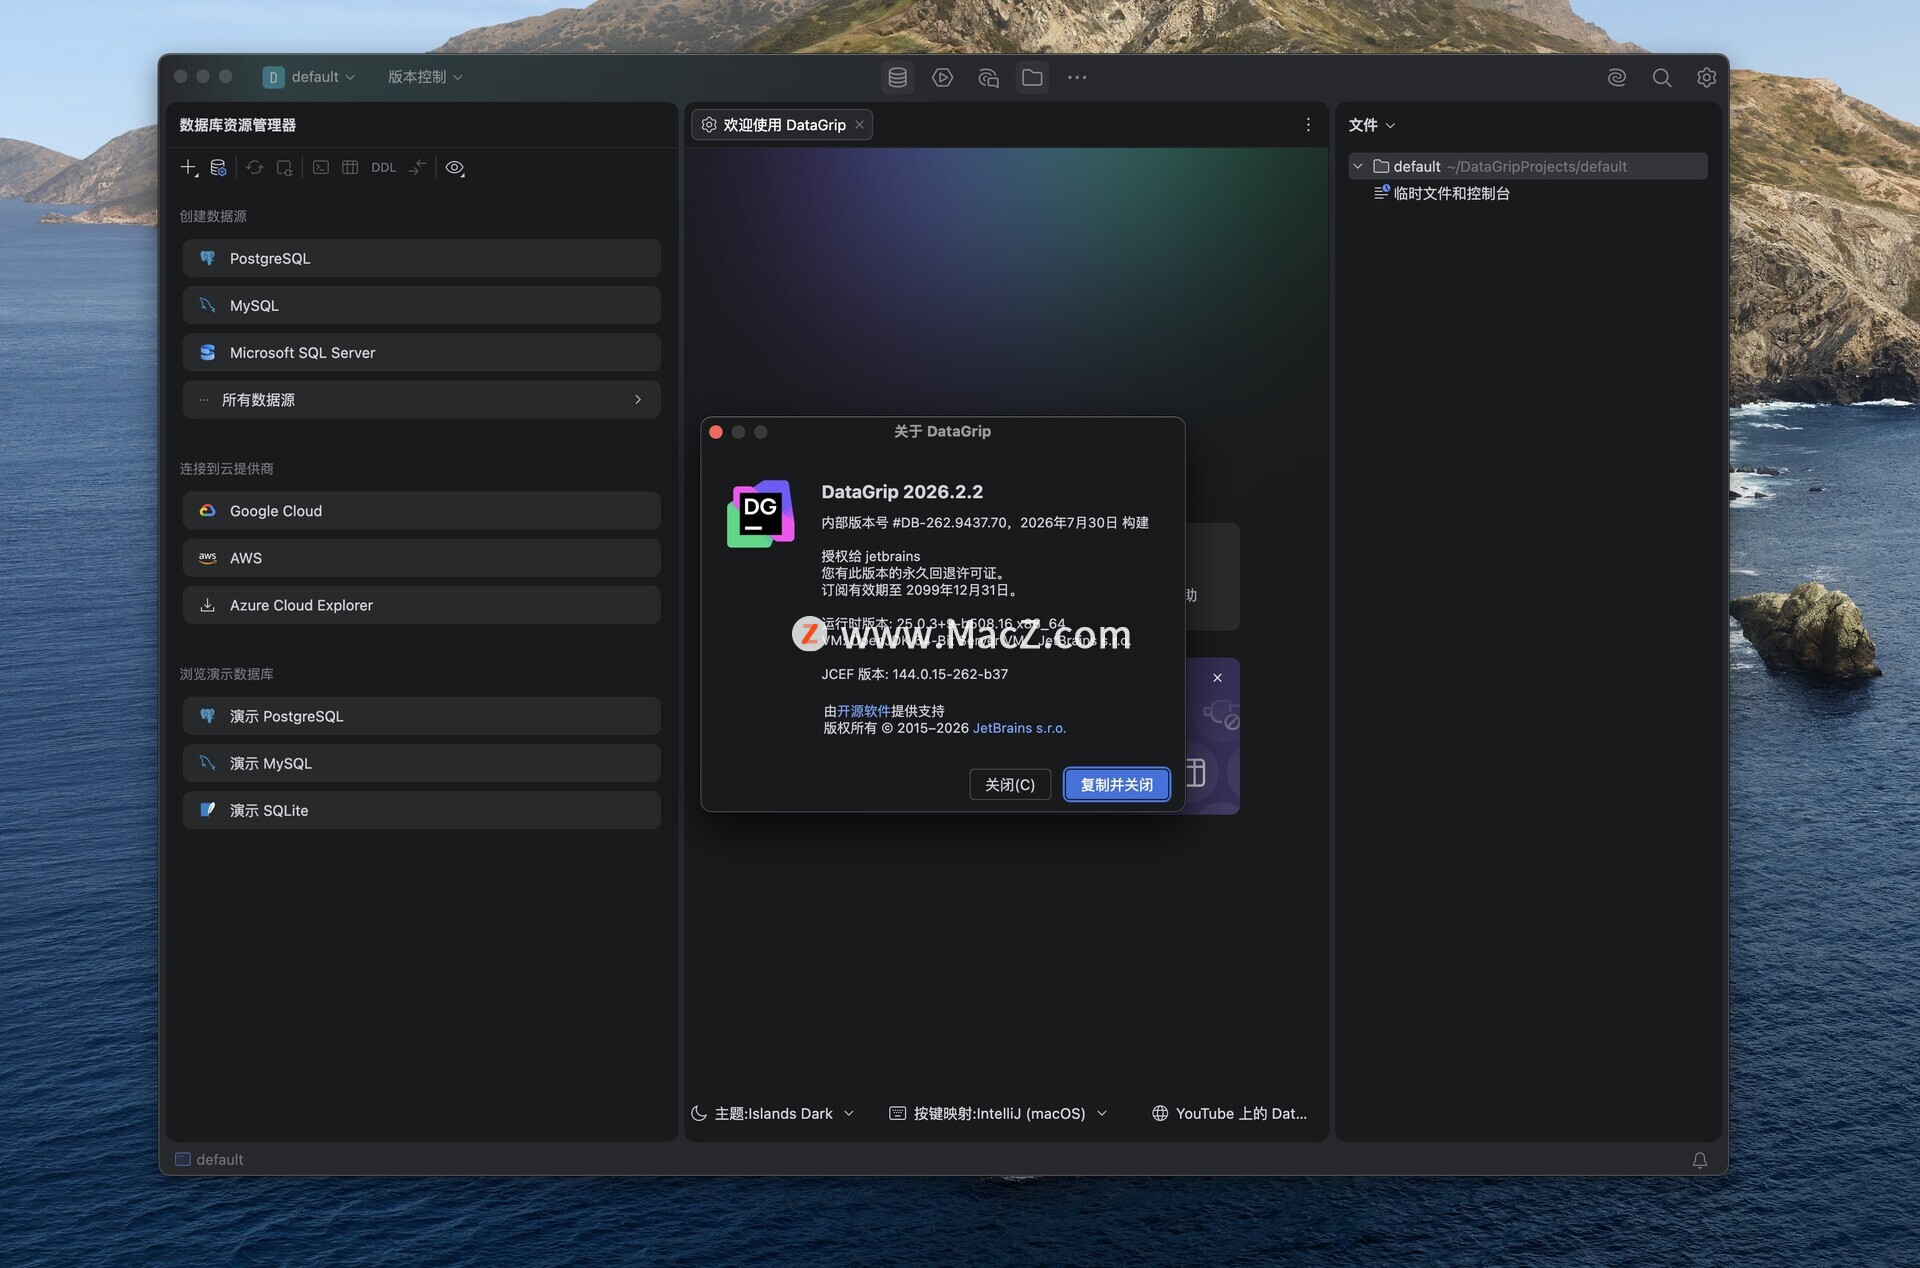The image size is (1920, 1268).
Task: Open the 版本控制 dropdown menu
Action: (425, 77)
